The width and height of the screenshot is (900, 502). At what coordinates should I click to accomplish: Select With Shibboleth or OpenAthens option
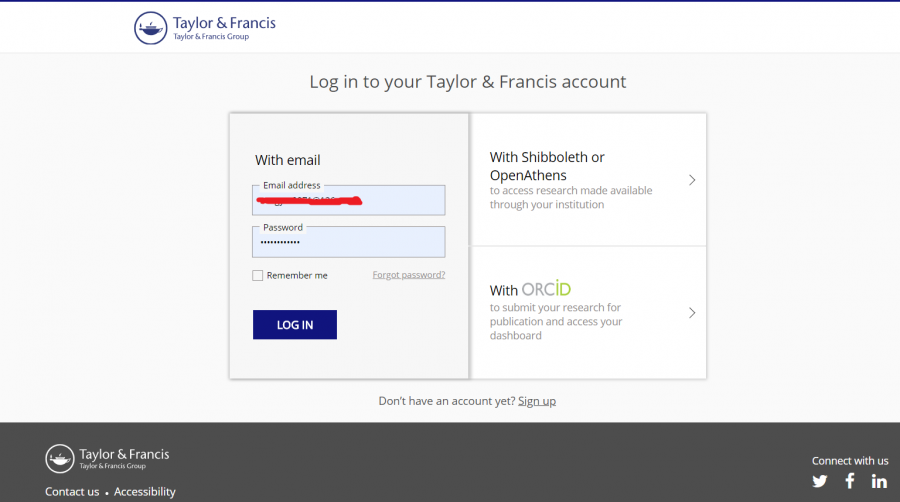pyautogui.click(x=547, y=166)
